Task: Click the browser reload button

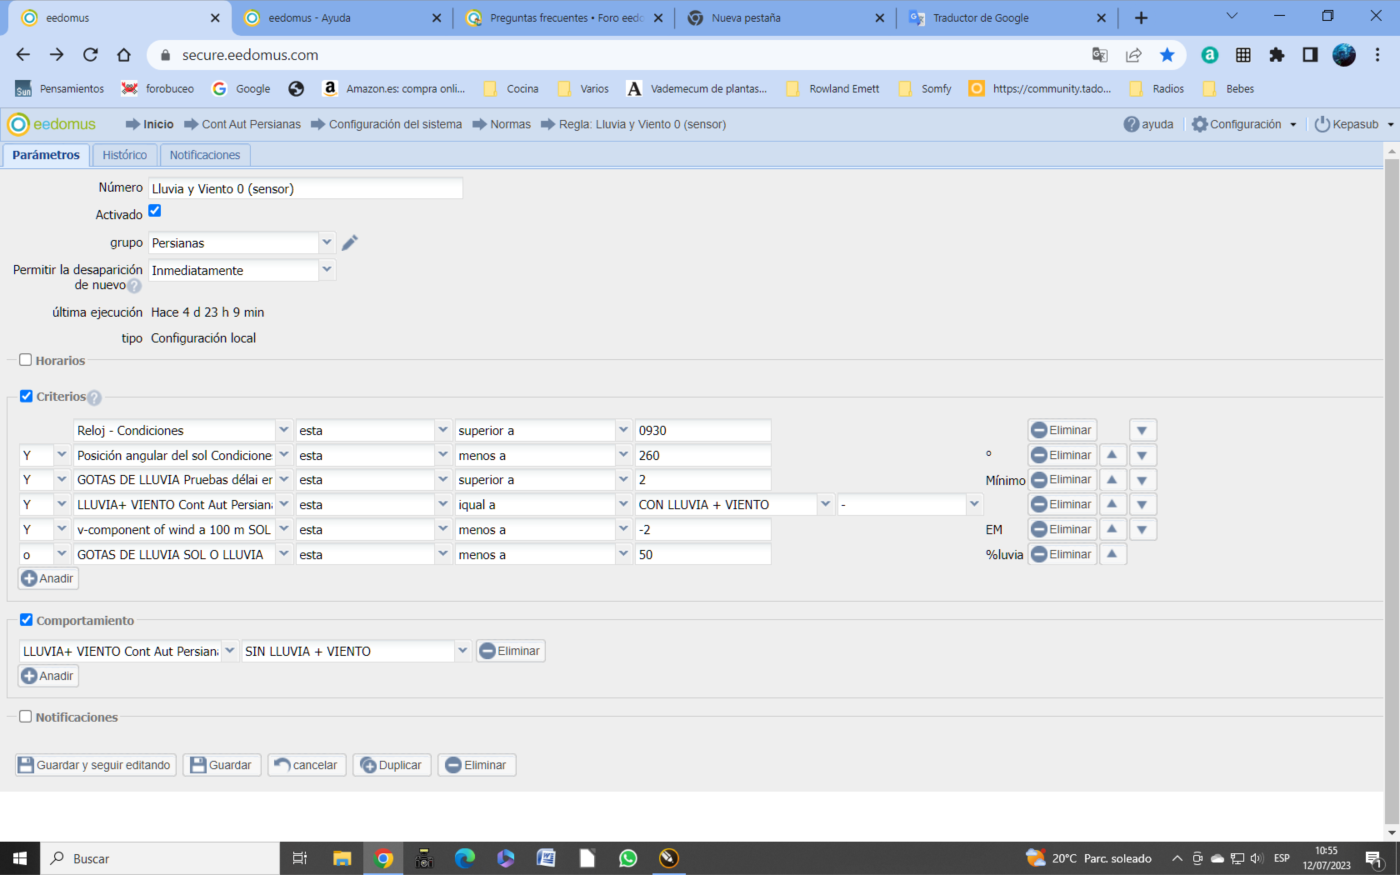Action: (90, 55)
